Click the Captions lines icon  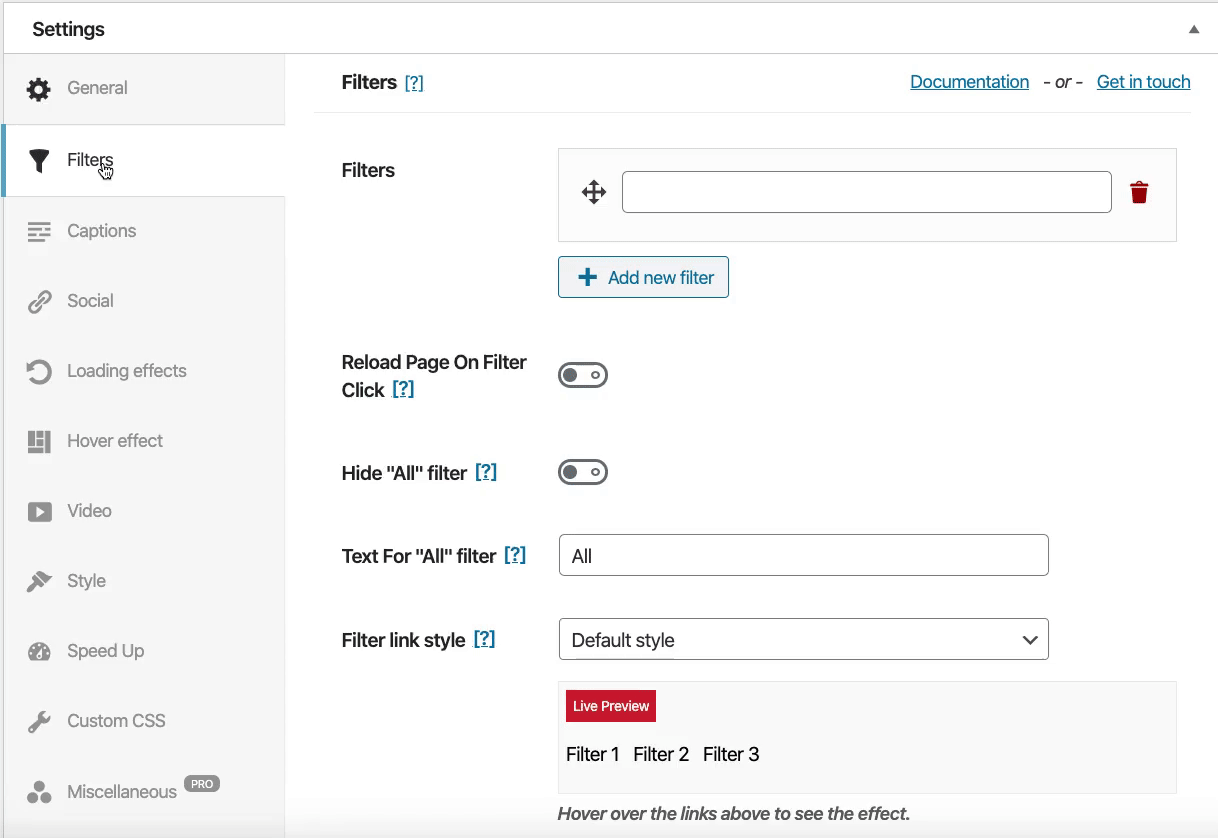click(39, 231)
